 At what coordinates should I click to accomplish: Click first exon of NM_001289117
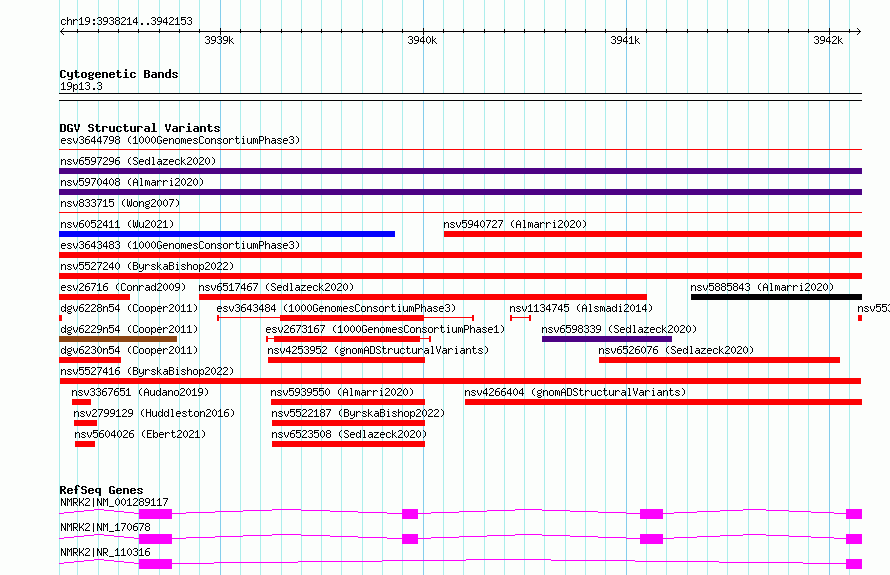coord(156,514)
